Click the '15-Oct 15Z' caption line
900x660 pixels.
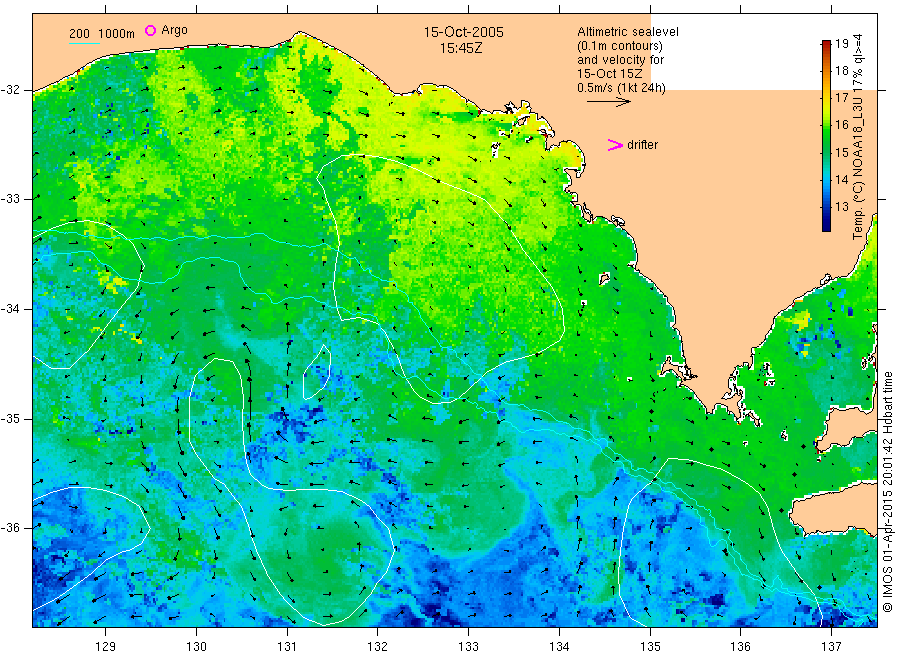pyautogui.click(x=610, y=73)
